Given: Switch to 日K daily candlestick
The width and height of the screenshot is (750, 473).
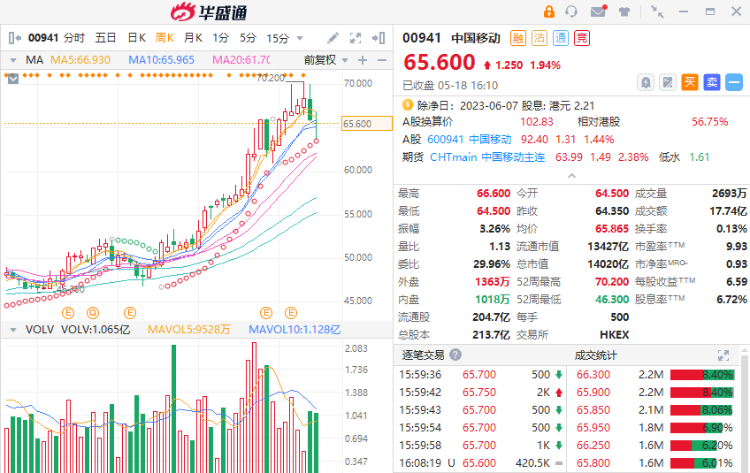Looking at the screenshot, I should pos(137,38).
